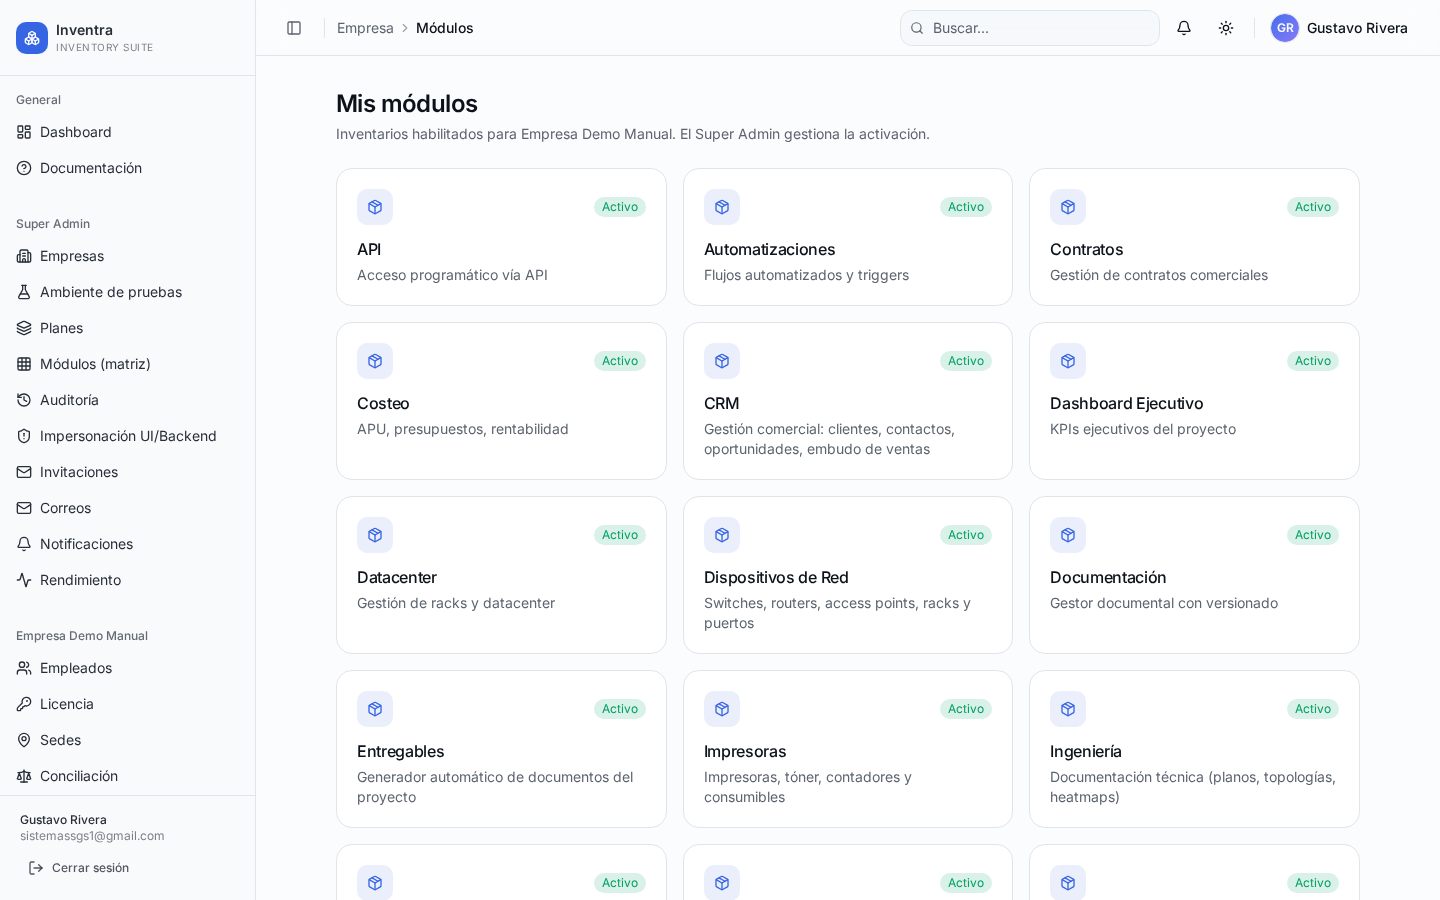Screen dimensions: 1440x900
Task: Click the sistemassgs1@gmail.com email text
Action: point(92,836)
